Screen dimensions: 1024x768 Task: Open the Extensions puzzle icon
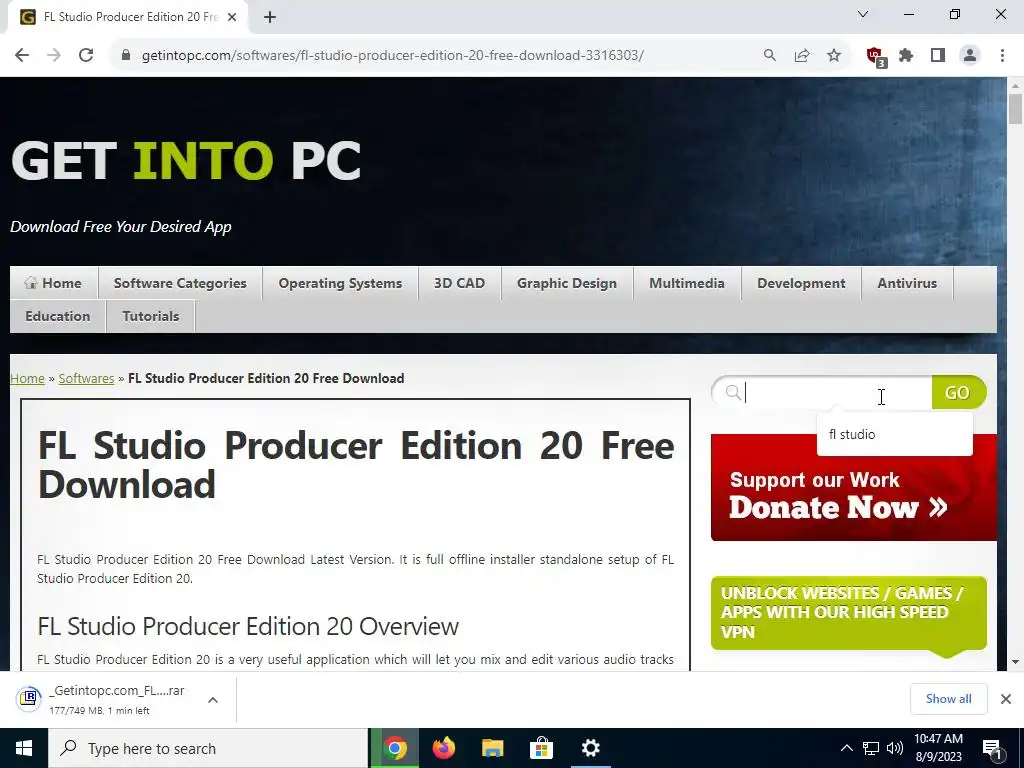pyautogui.click(x=906, y=56)
